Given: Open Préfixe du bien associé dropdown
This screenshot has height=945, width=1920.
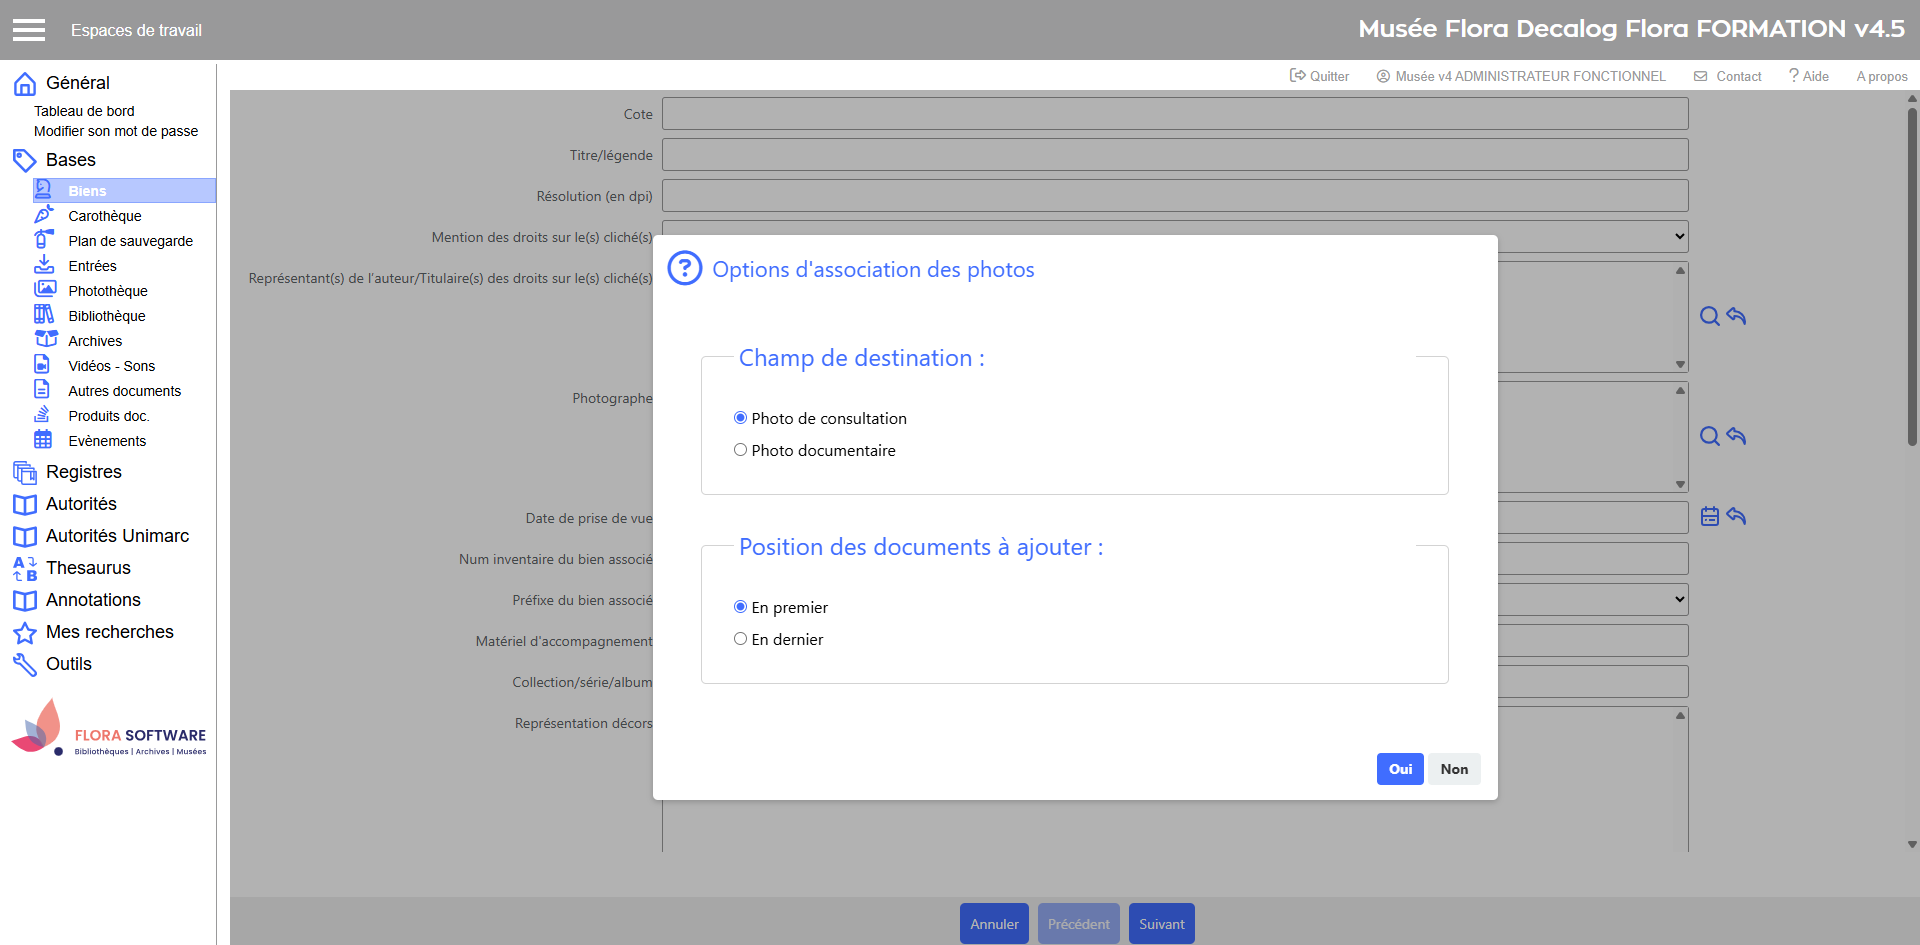Looking at the screenshot, I should tap(1678, 600).
